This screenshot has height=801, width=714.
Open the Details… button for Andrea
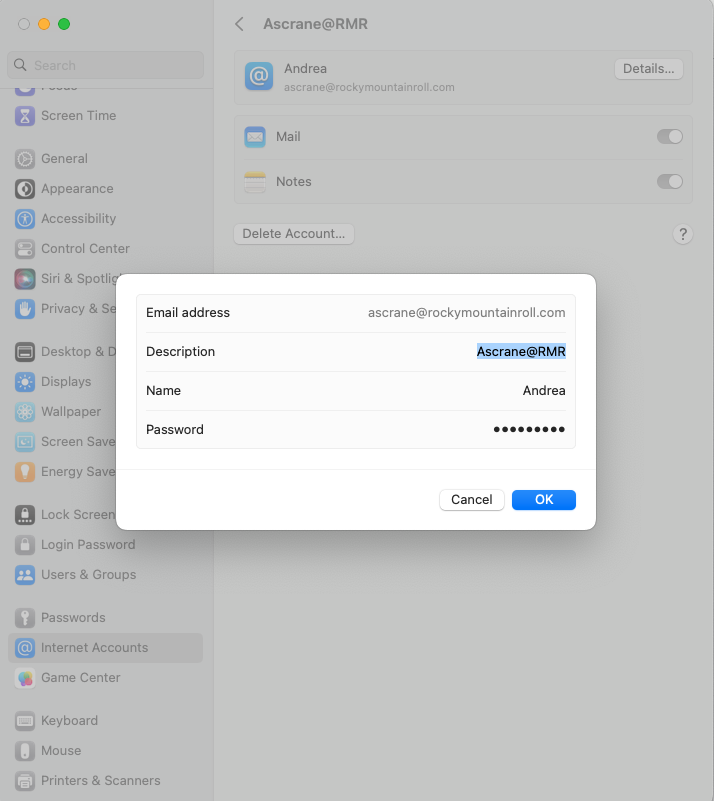[648, 69]
